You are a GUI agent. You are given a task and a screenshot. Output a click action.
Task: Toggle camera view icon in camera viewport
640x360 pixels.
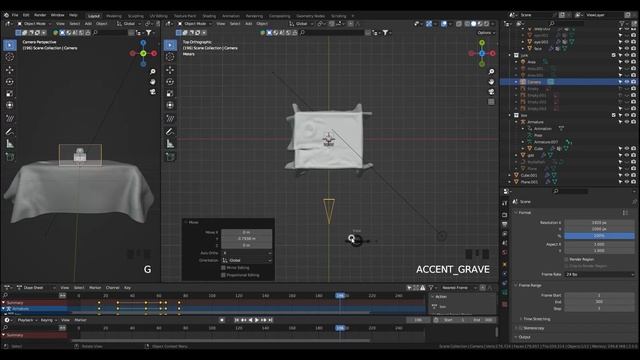click(x=153, y=92)
